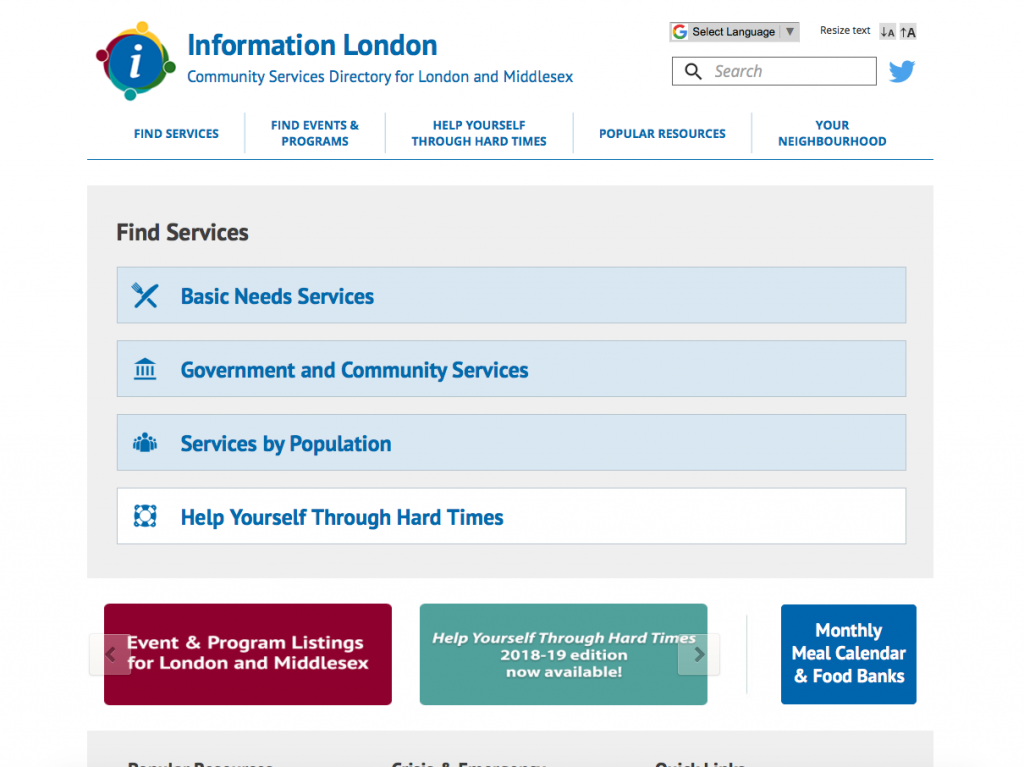Click the government building icon
This screenshot has width=1024, height=767.
[145, 369]
